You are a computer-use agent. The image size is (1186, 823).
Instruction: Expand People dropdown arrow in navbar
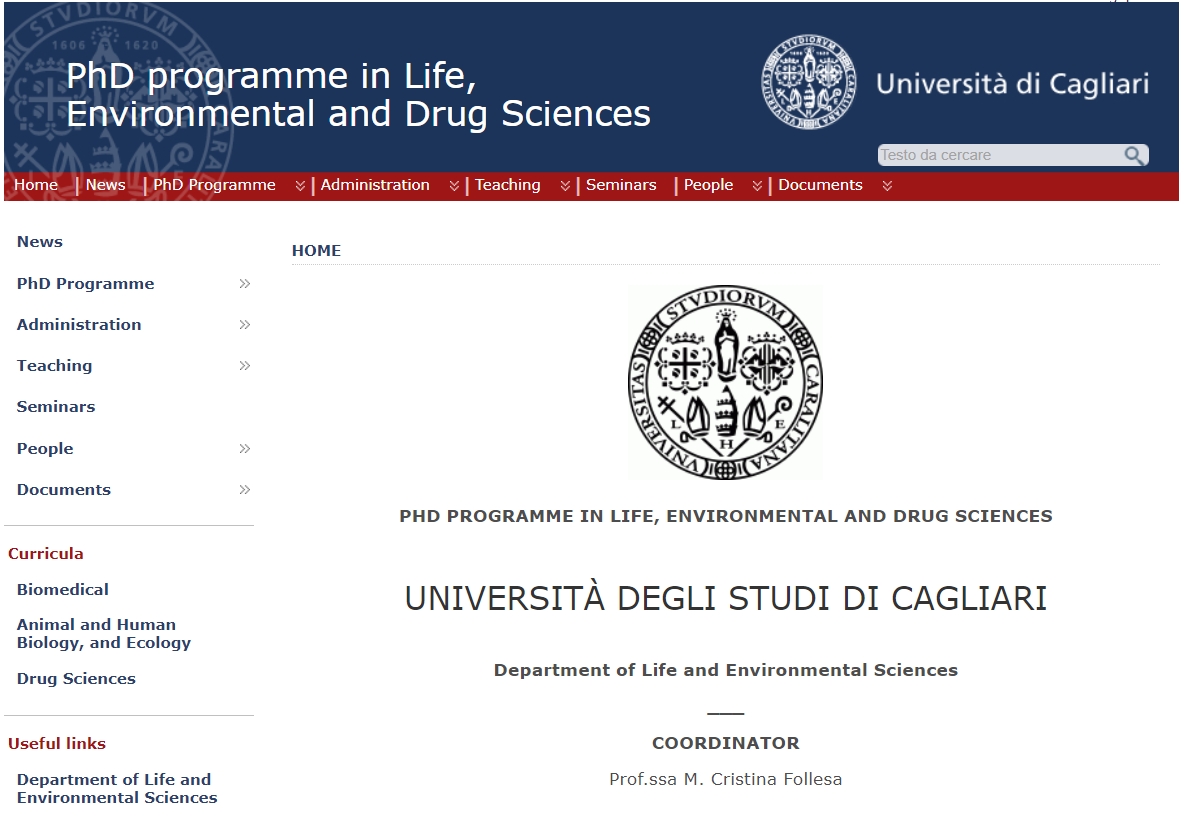(x=756, y=186)
